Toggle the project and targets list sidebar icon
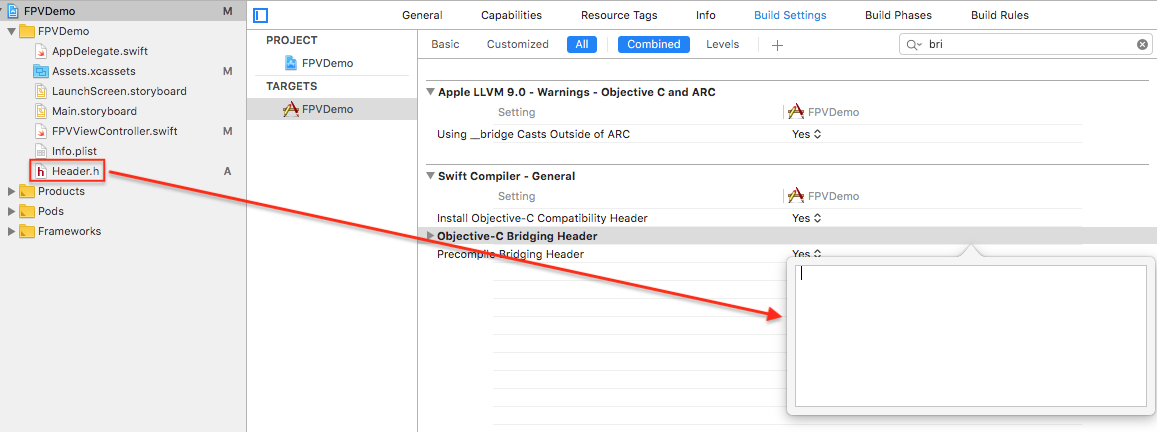 [x=260, y=16]
